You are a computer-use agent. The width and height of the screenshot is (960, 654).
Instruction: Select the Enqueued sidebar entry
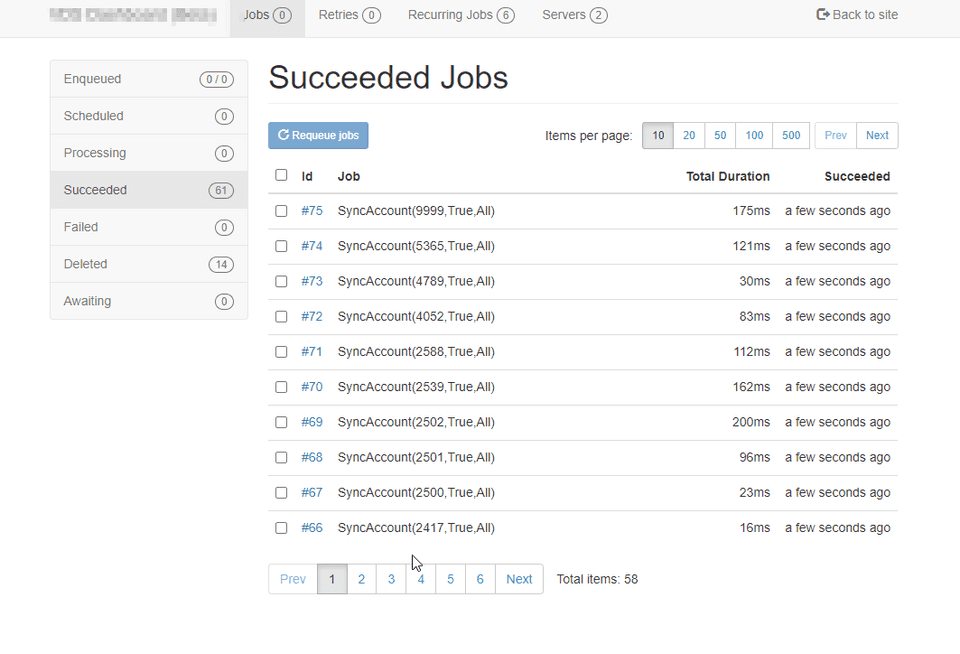148,78
